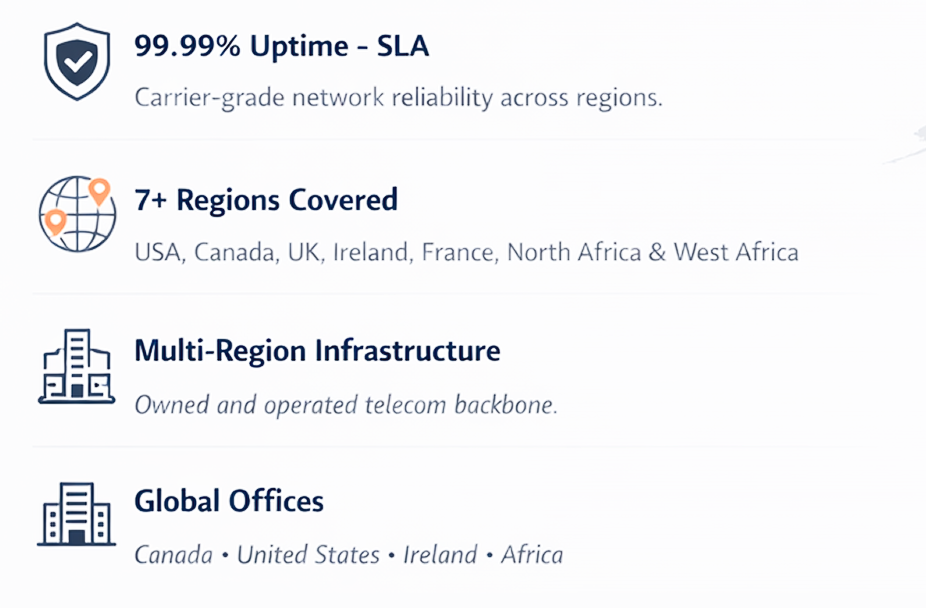Select West Africa in the covered regions list
The height and width of the screenshot is (608, 926).
coord(736,252)
